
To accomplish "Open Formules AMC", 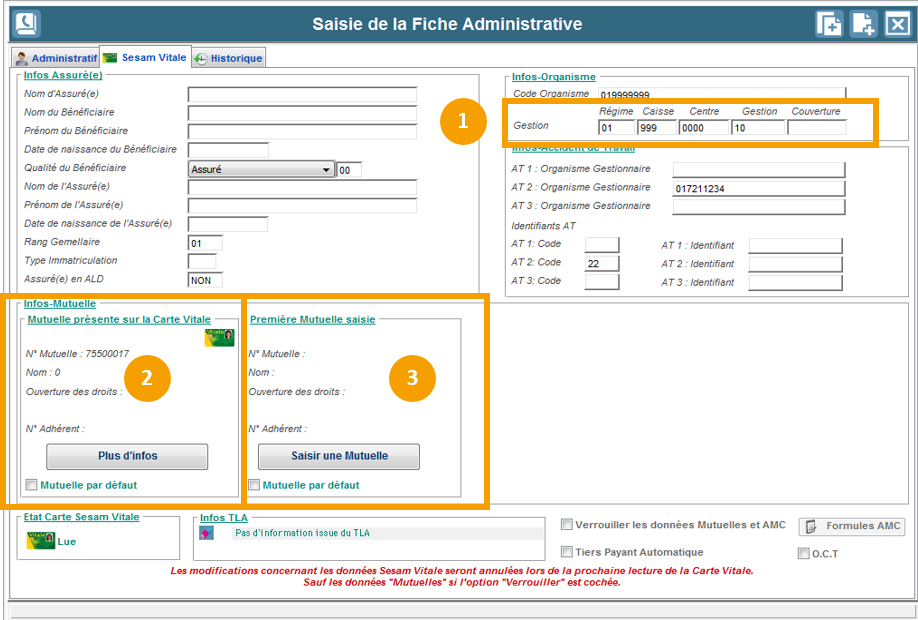I will (x=851, y=526).
